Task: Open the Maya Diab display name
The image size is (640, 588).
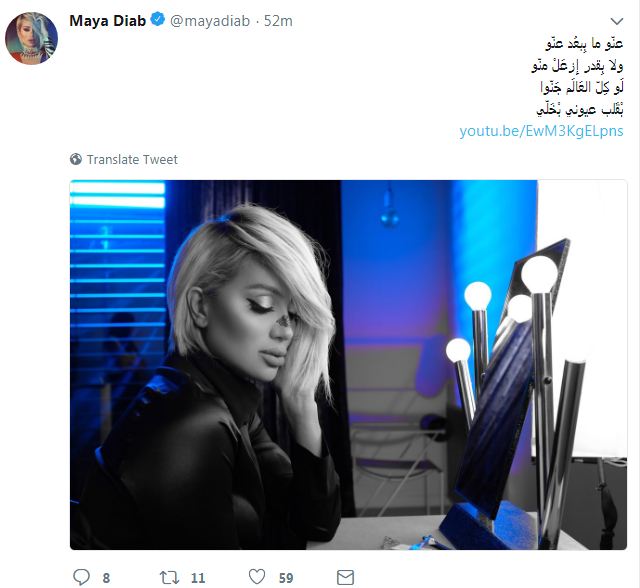Action: (108, 20)
